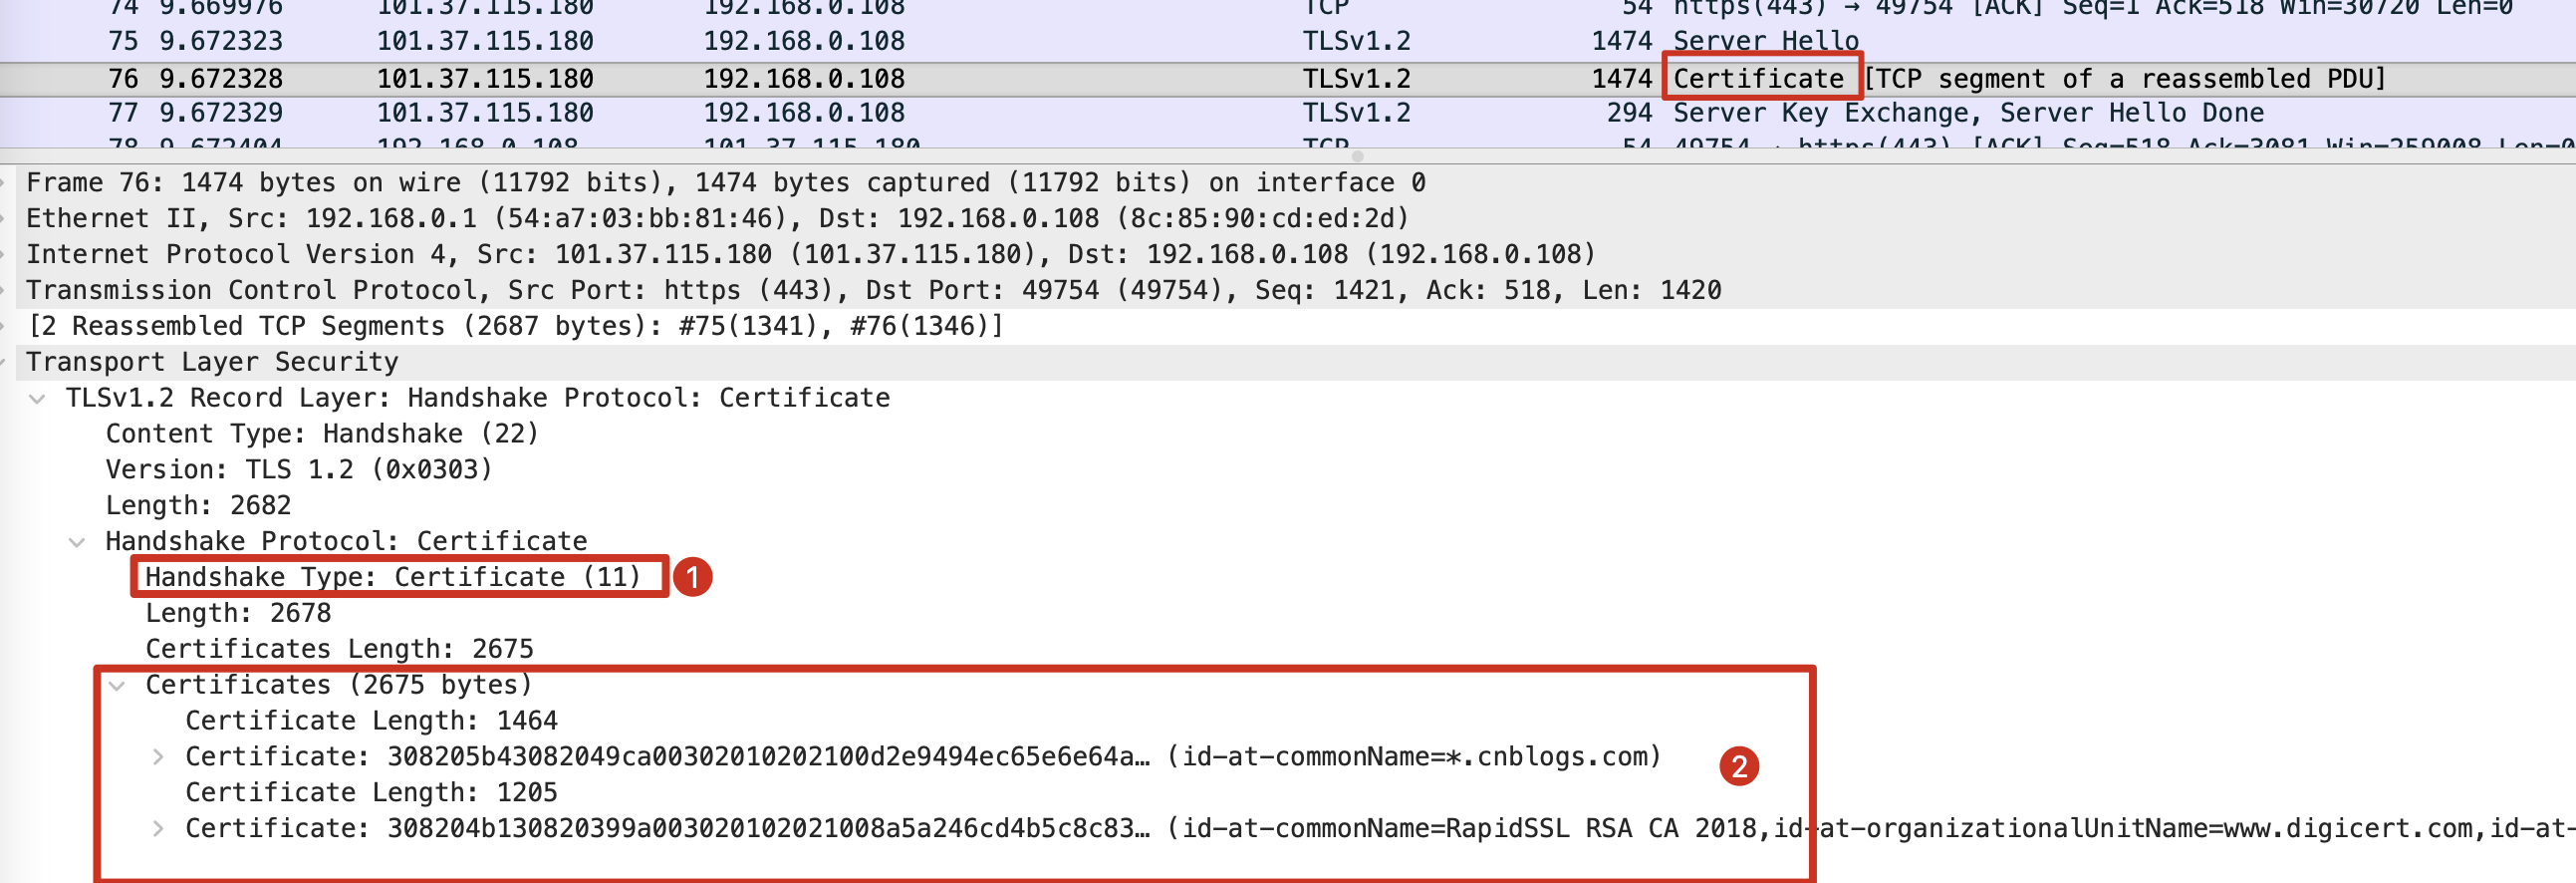Click Handshake Type: Certificate (11) field

392,578
